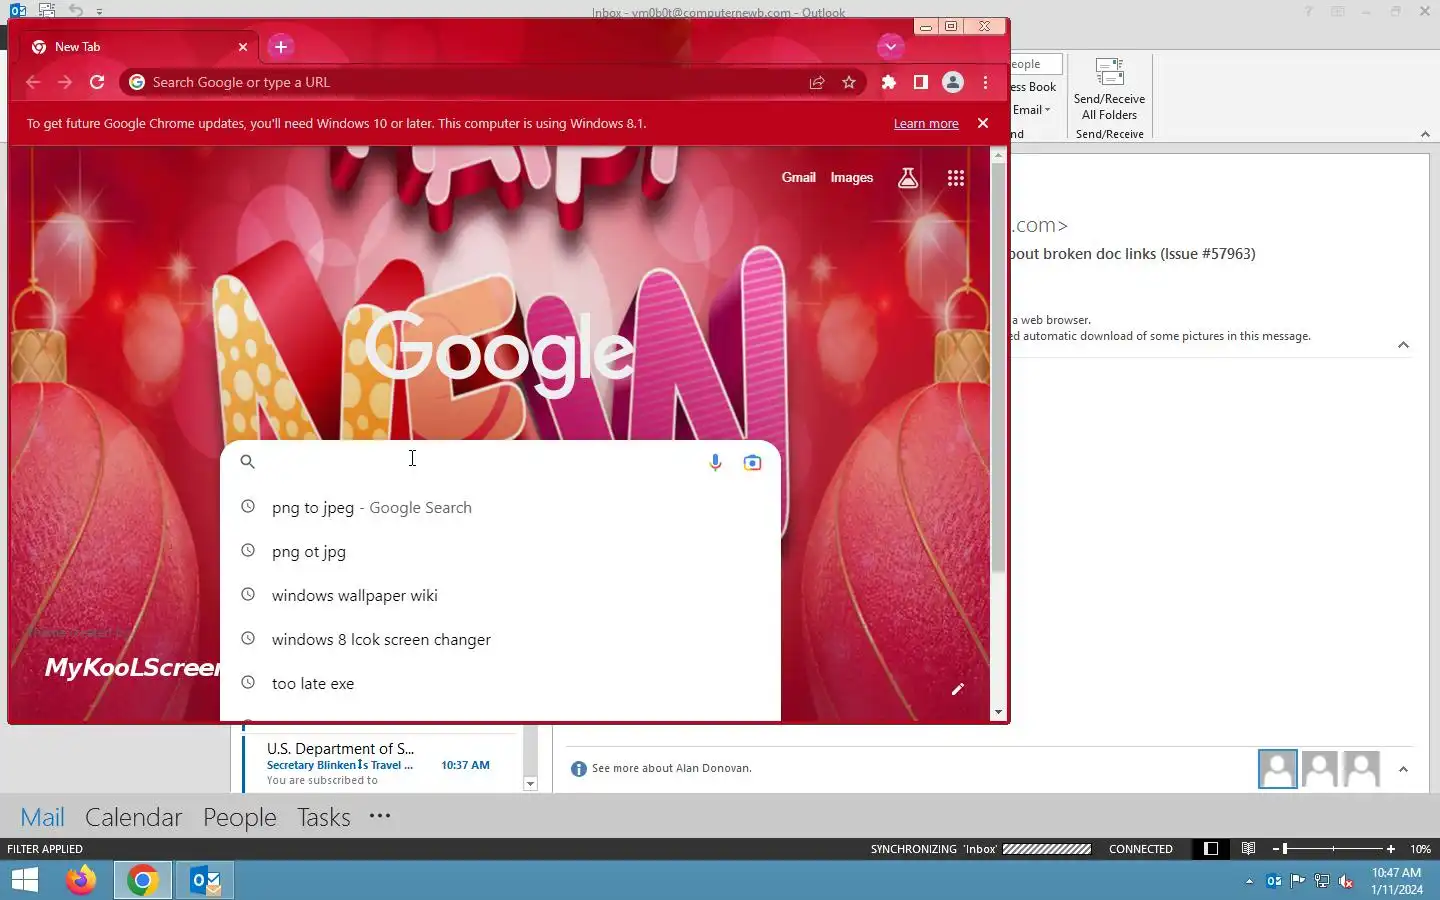Switch to Mail in Outlook navigation
This screenshot has width=1440, height=900.
point(42,817)
